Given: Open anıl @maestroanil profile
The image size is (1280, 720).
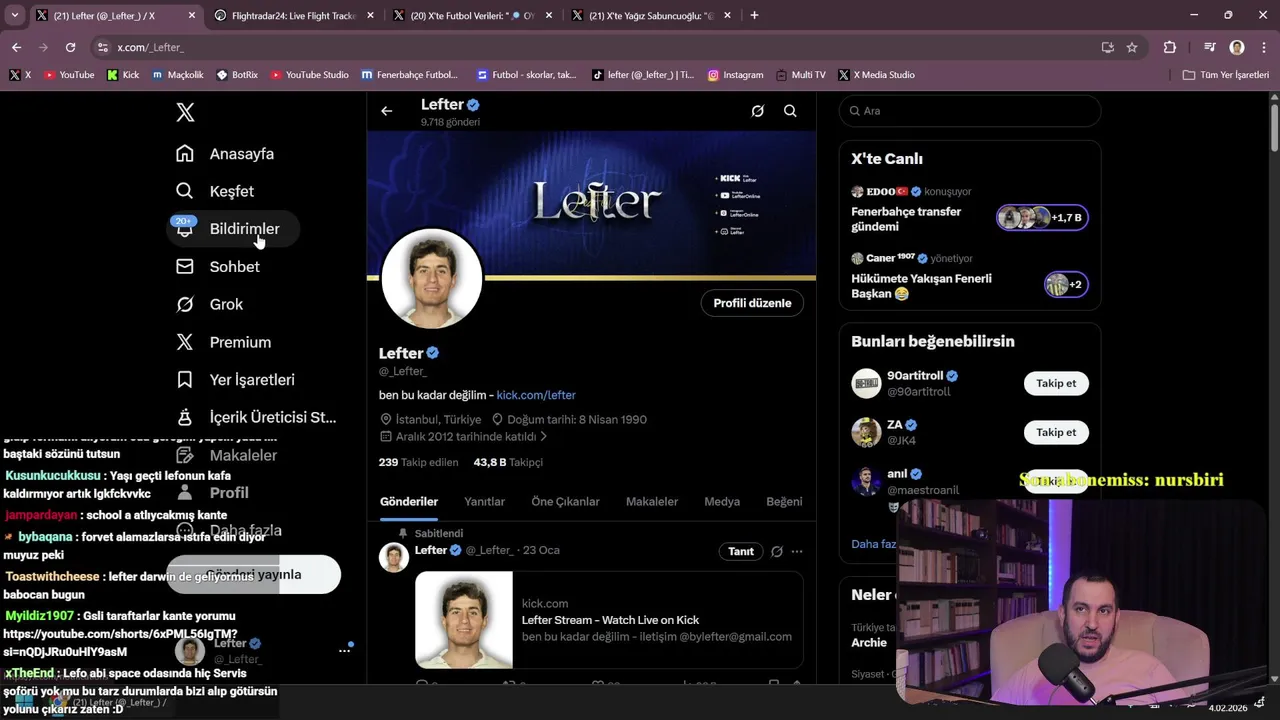Looking at the screenshot, I should tap(922, 482).
